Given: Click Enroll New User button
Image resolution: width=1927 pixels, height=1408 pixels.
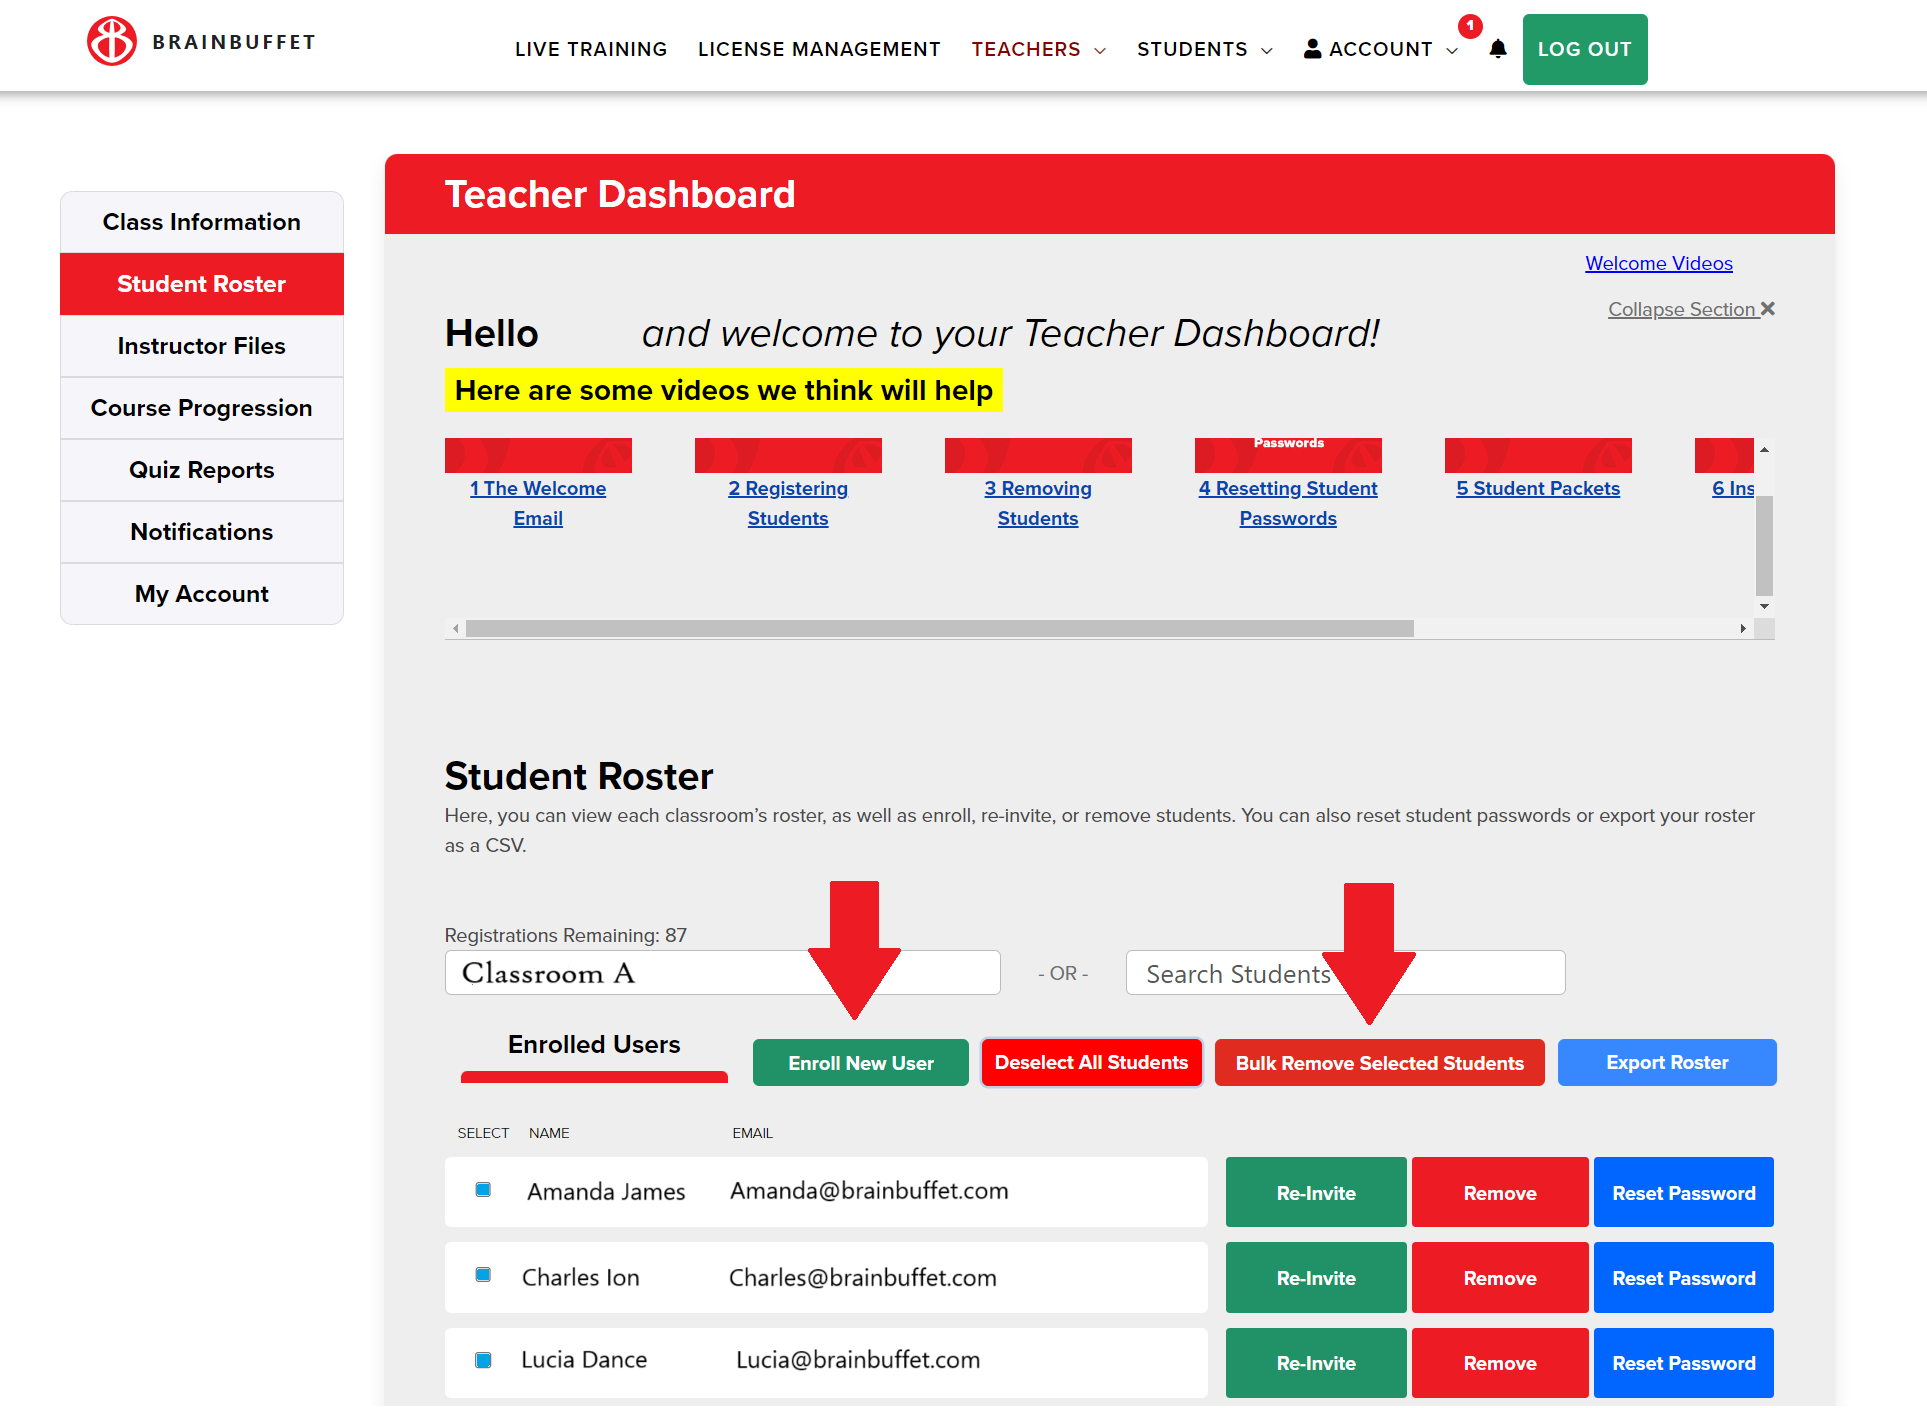Looking at the screenshot, I should click(x=860, y=1063).
